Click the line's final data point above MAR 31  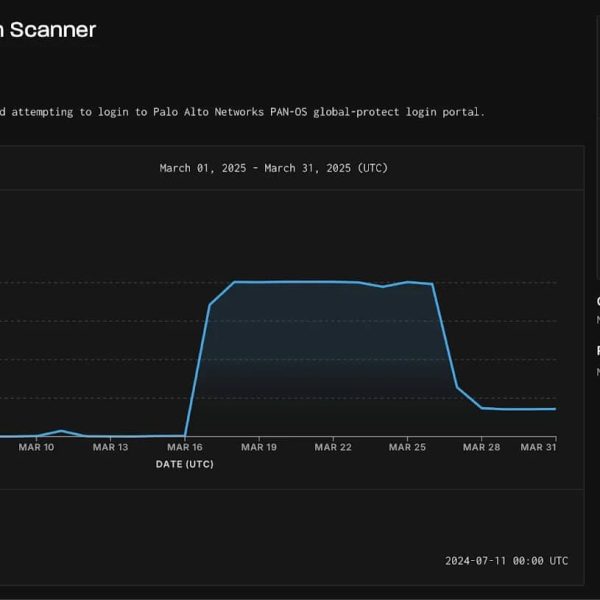[555, 409]
